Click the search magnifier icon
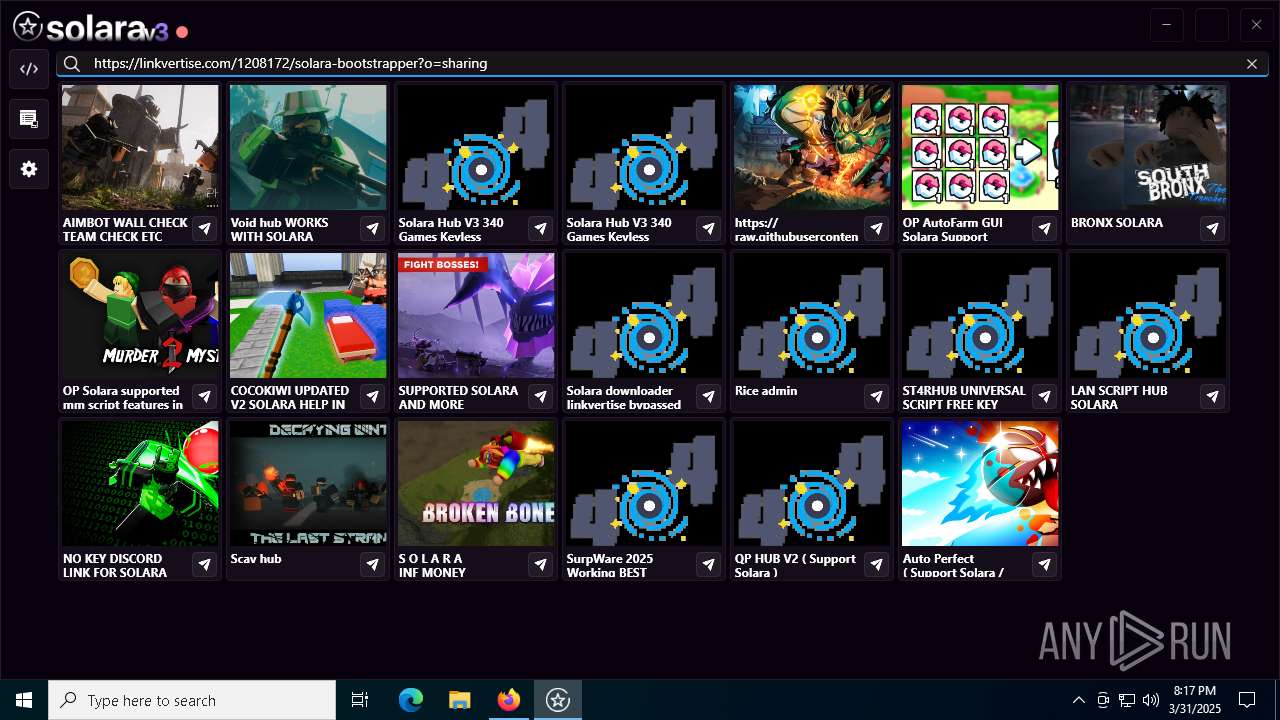 coord(72,64)
